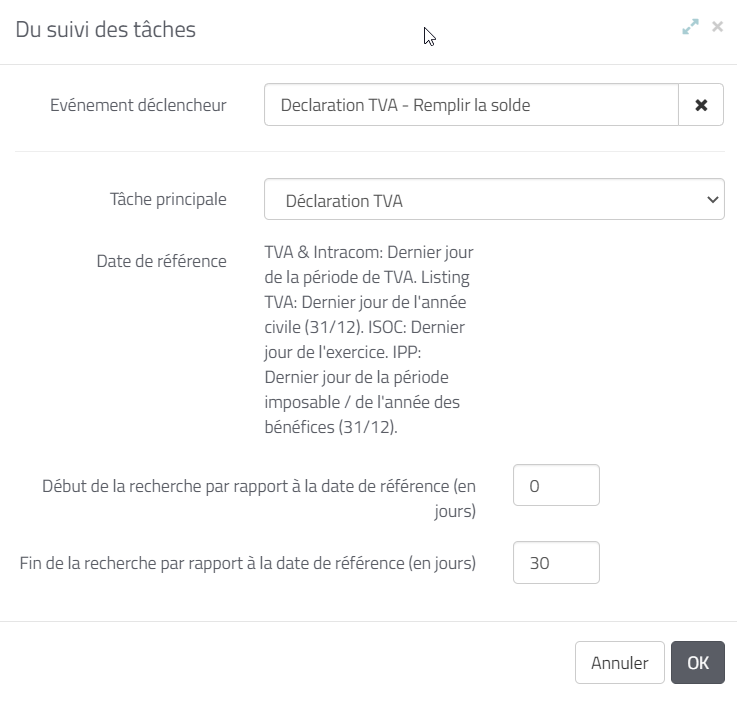Open the Tâche principale dropdown
Viewport: 737px width, 701px height.
[x=494, y=199]
